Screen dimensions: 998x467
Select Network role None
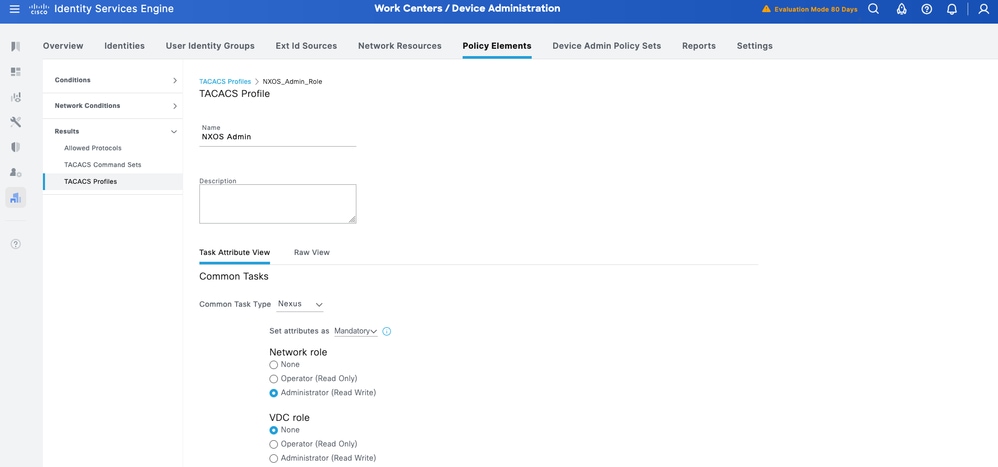[274, 365]
